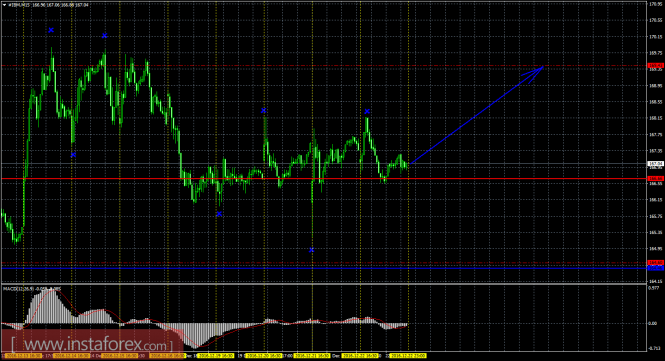
Task: Select the blue X marker near 19 December low
Action: tap(219, 214)
